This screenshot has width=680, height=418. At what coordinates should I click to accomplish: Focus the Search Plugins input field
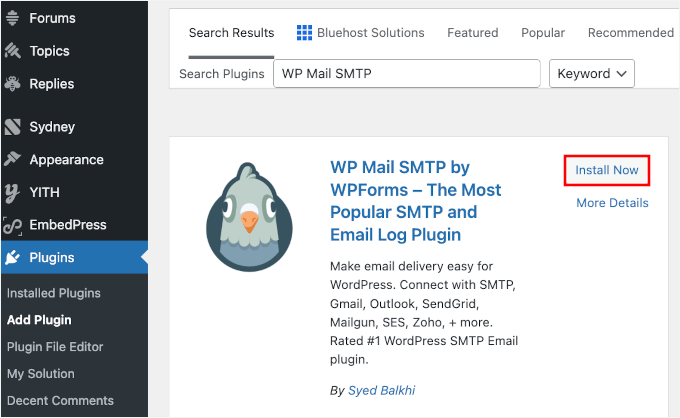(x=407, y=74)
